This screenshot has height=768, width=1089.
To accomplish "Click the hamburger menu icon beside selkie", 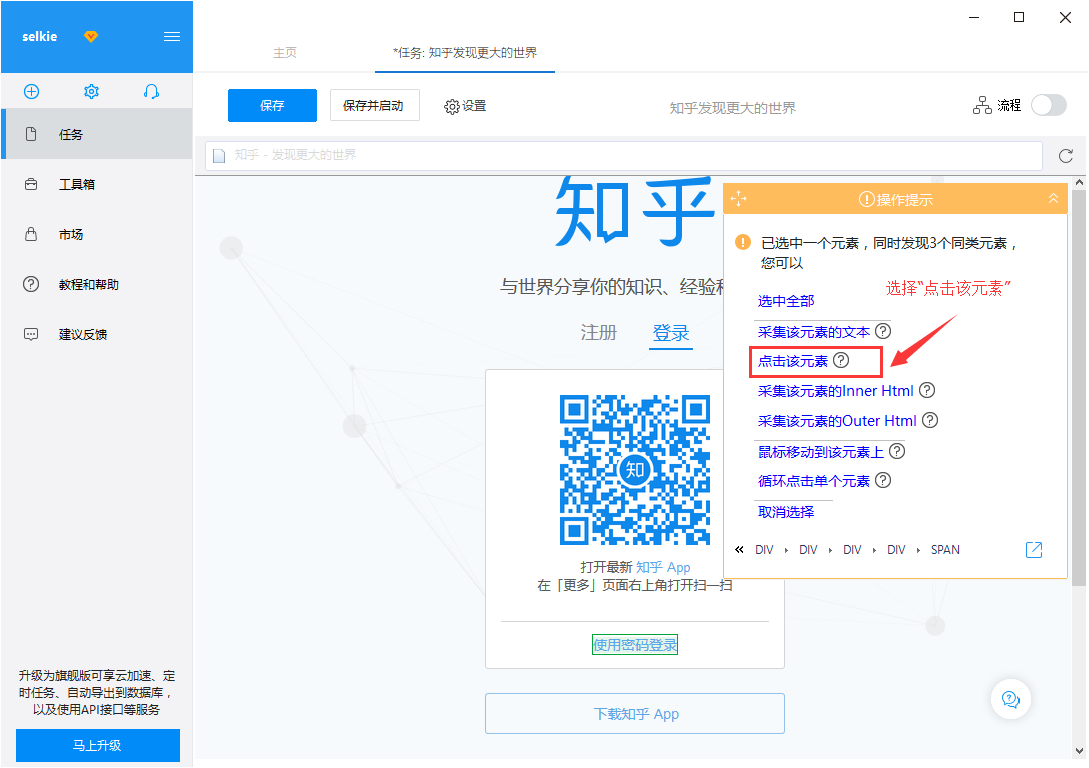I will coord(172,36).
